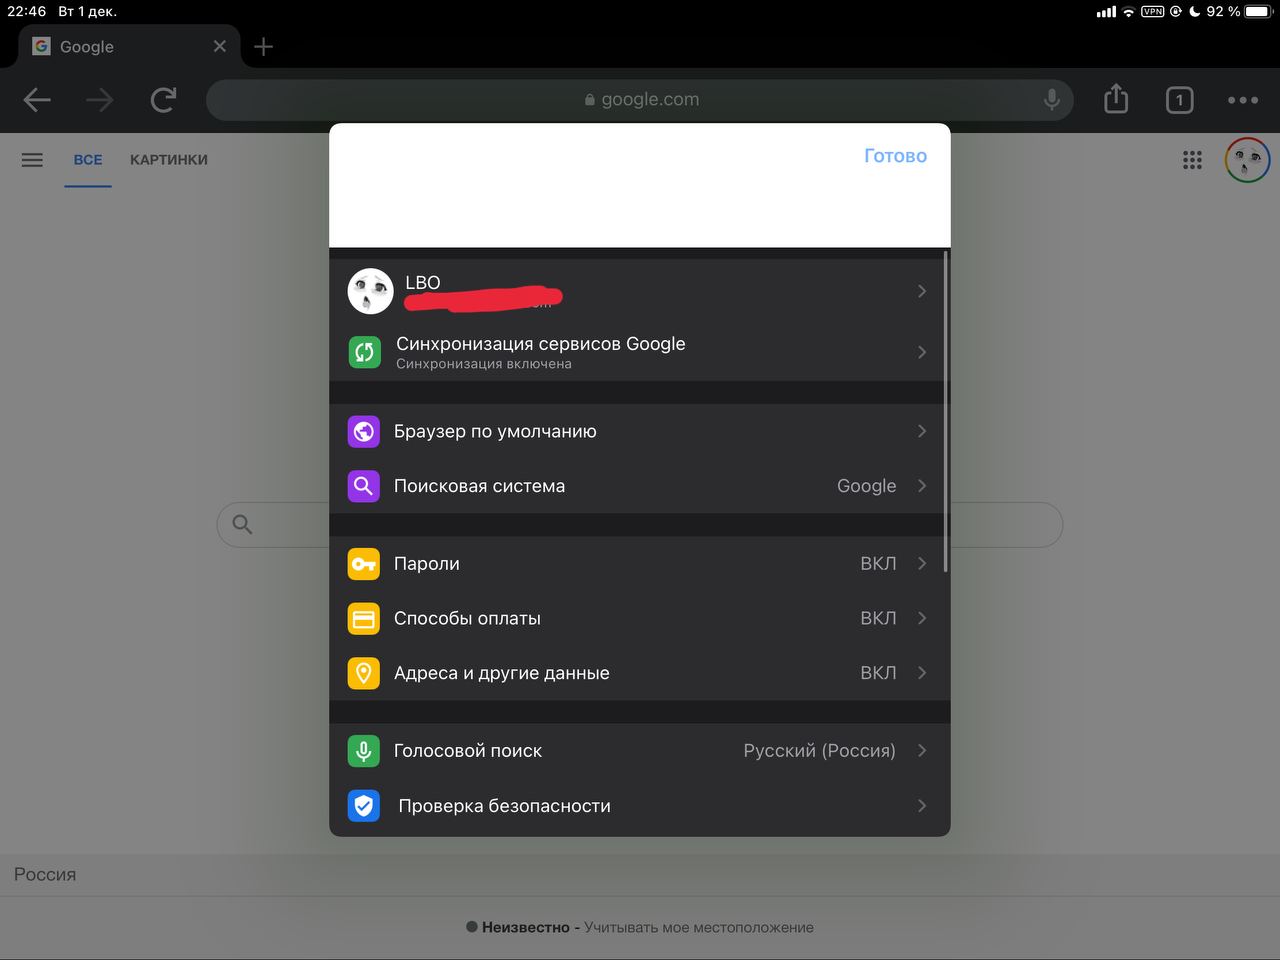Open Пароли settings
This screenshot has height=960, width=1280.
(x=640, y=564)
